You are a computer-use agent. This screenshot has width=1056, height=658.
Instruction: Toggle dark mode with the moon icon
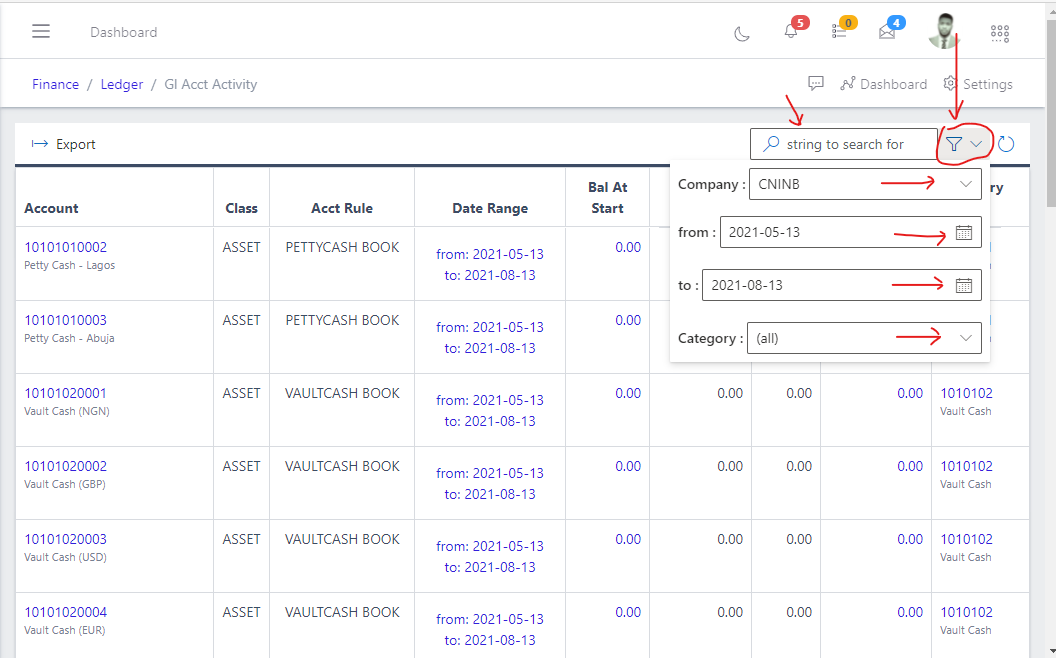tap(741, 33)
